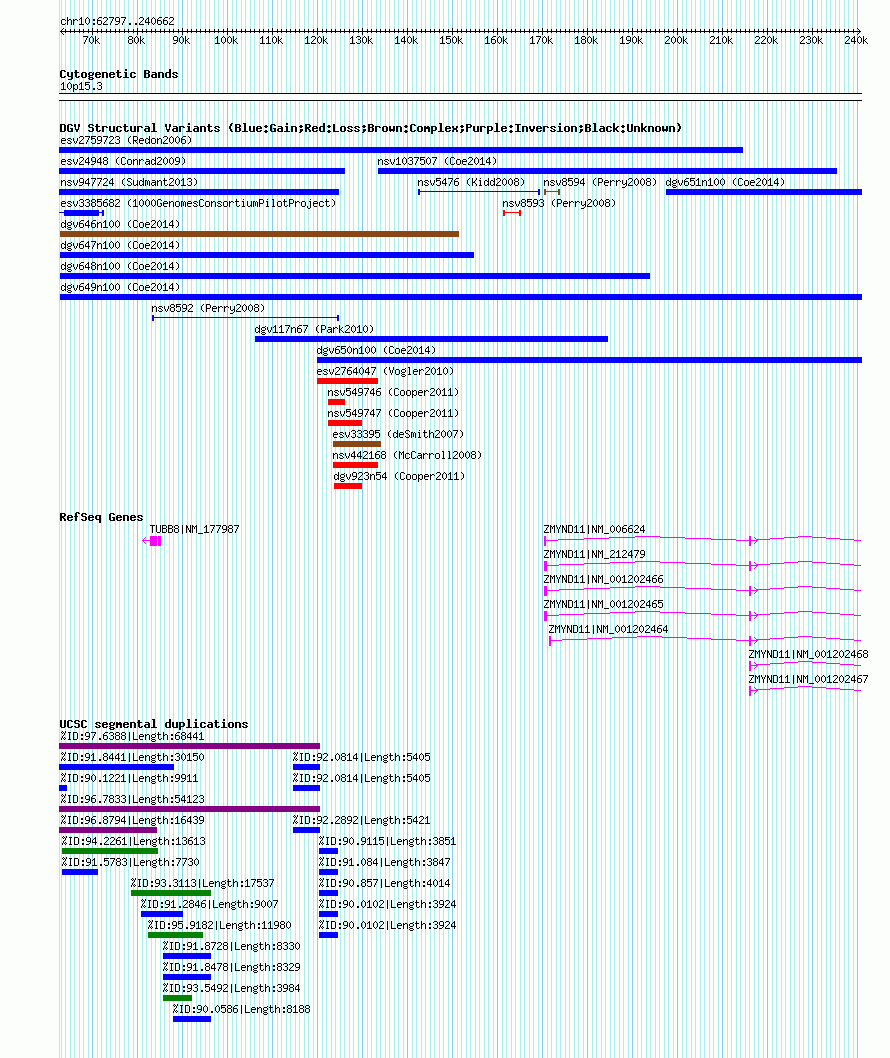Select the 200k ruler tick label
Viewport: 890px width, 1058px height.
[675, 40]
